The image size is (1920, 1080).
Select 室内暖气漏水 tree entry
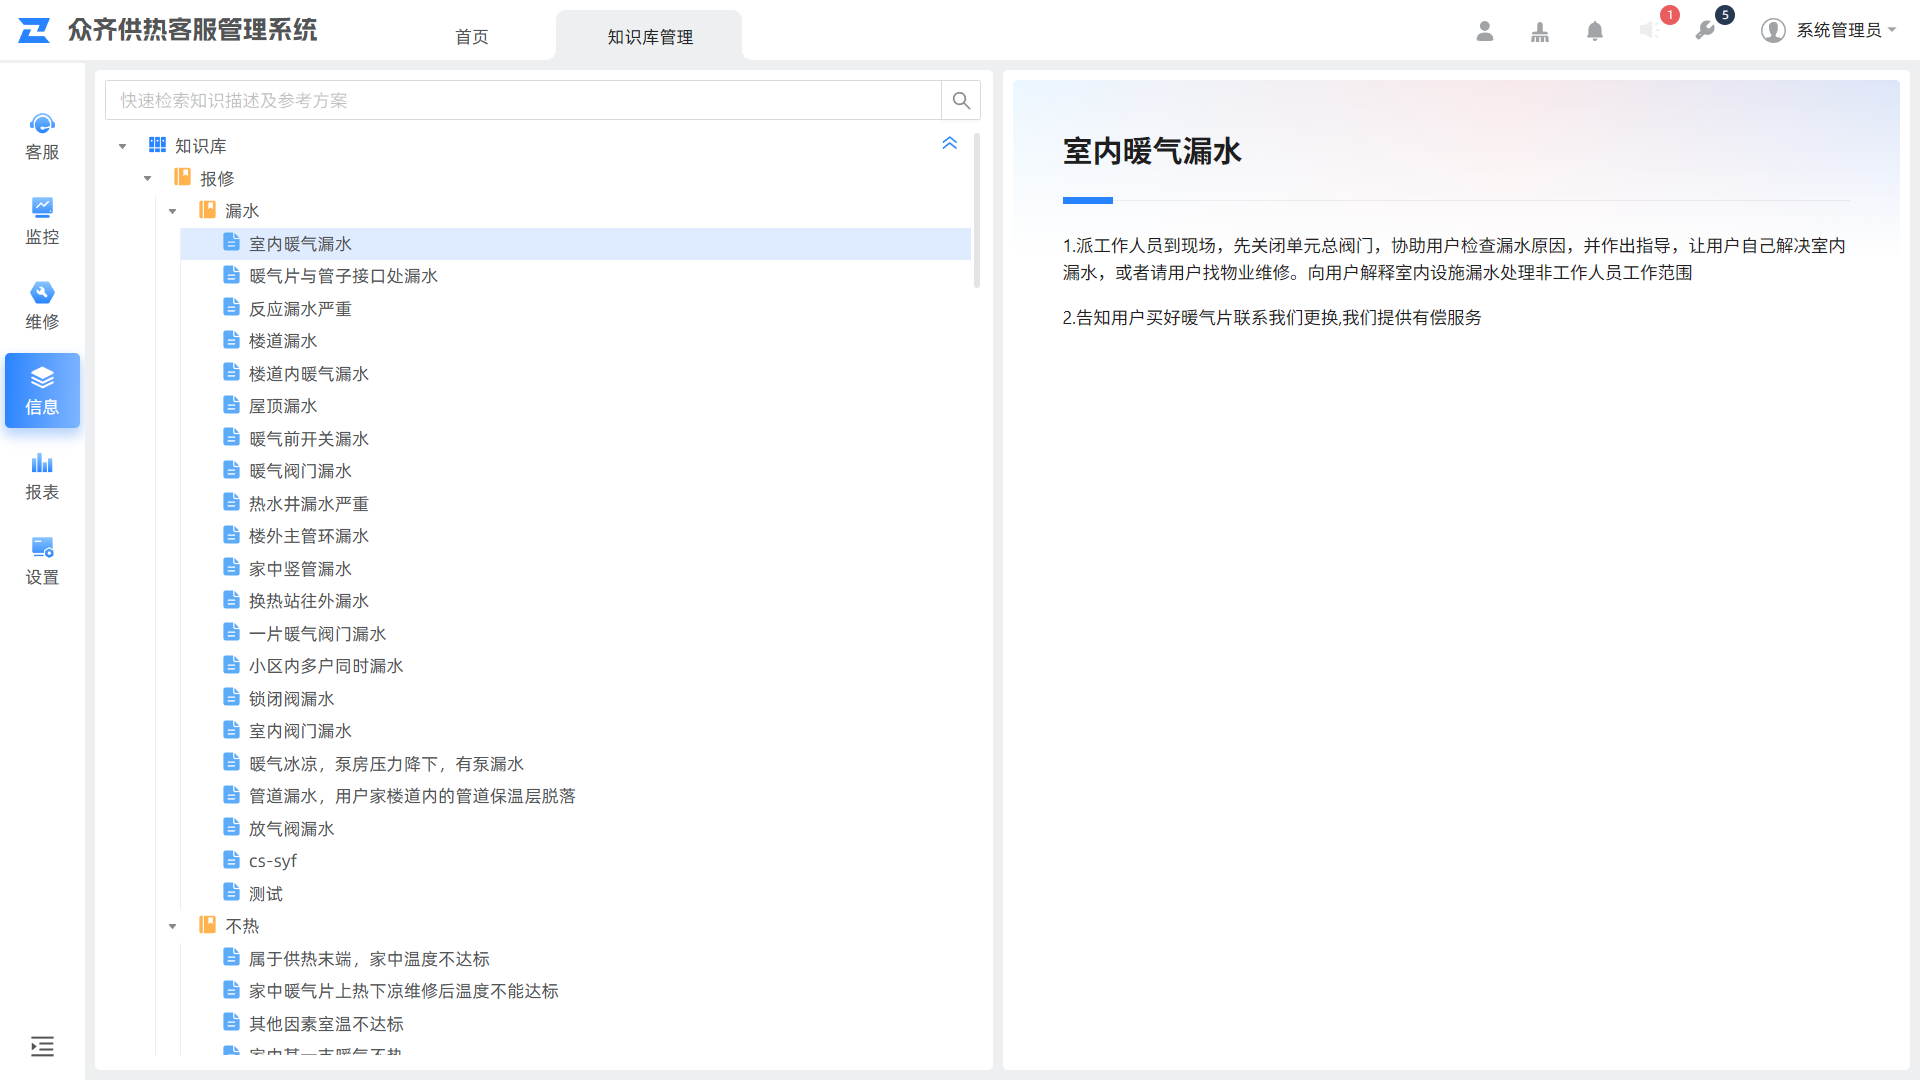(575, 244)
